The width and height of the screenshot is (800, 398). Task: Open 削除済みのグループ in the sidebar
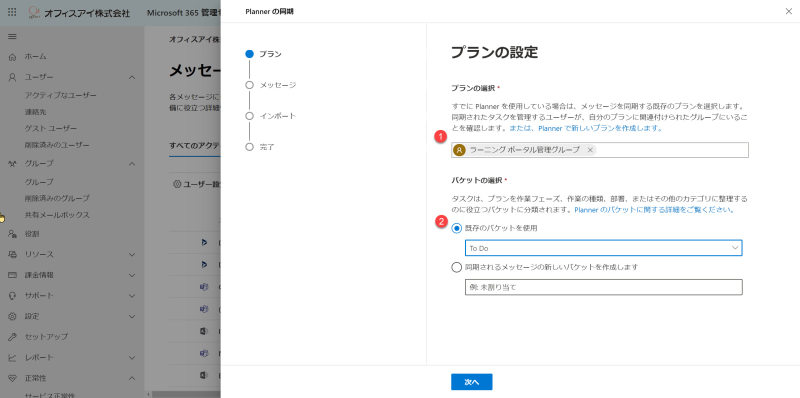tap(57, 198)
